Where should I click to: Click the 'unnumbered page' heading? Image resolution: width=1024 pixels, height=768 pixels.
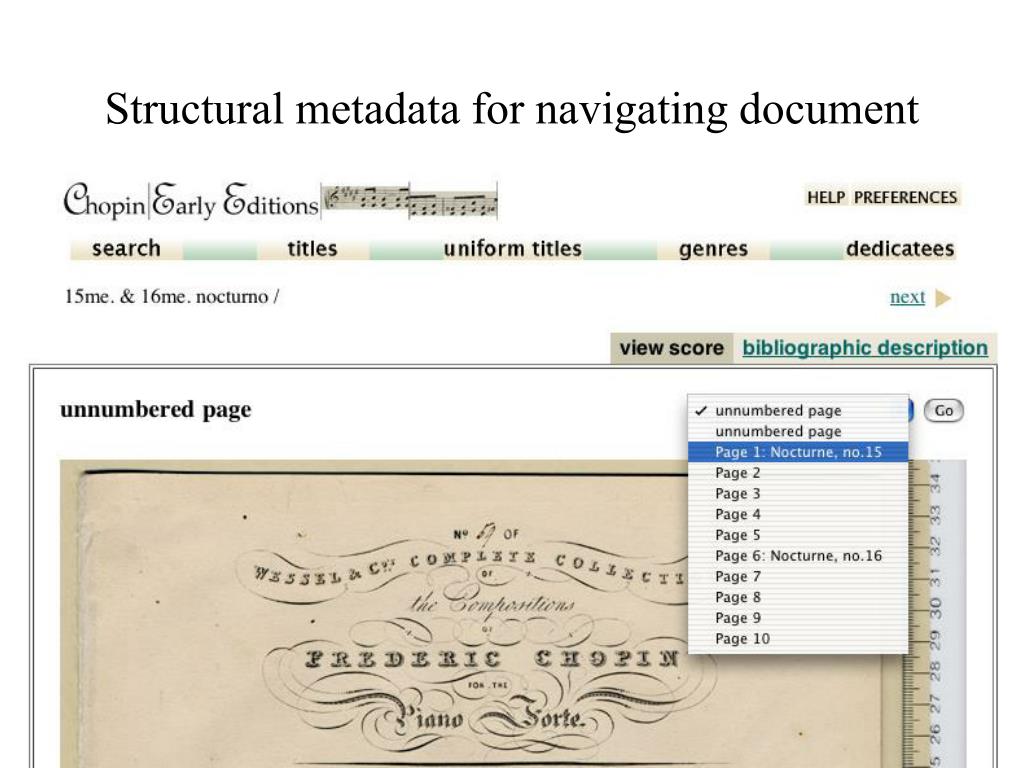click(155, 410)
